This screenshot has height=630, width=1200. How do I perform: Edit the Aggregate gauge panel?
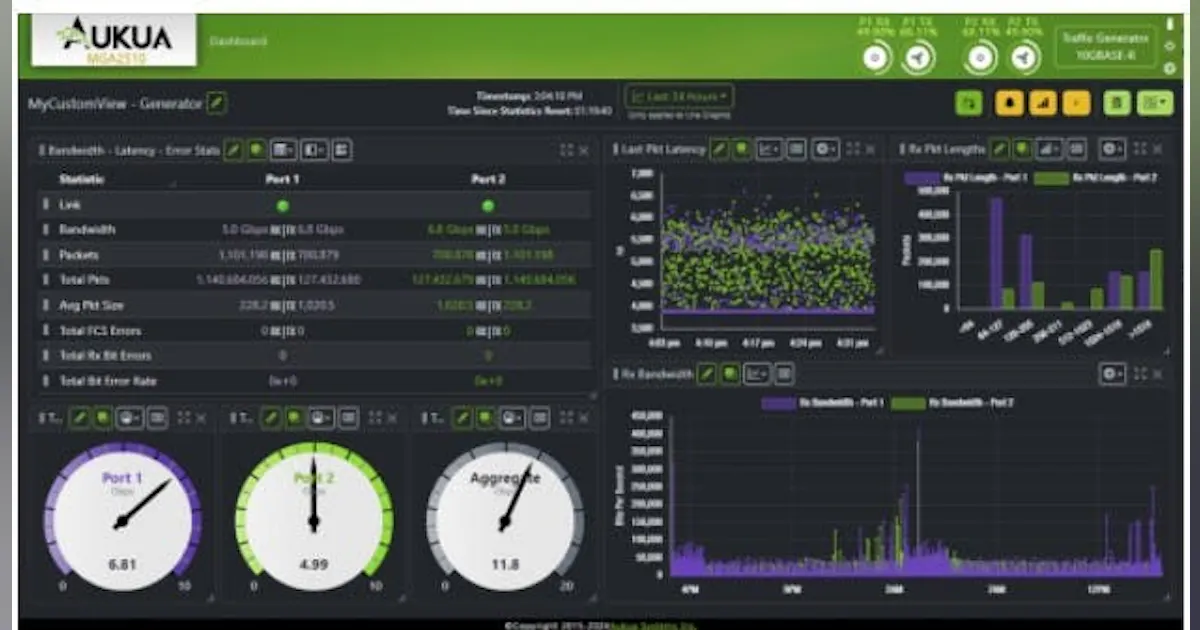[464, 417]
